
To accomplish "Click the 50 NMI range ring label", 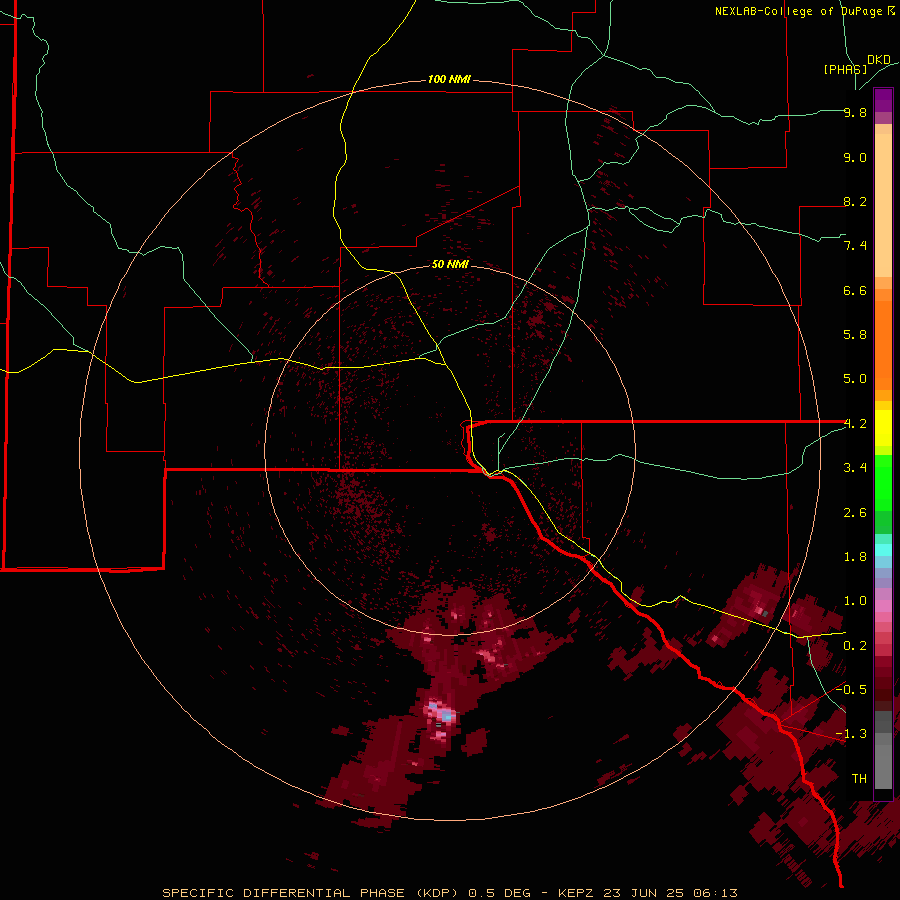I will [450, 264].
